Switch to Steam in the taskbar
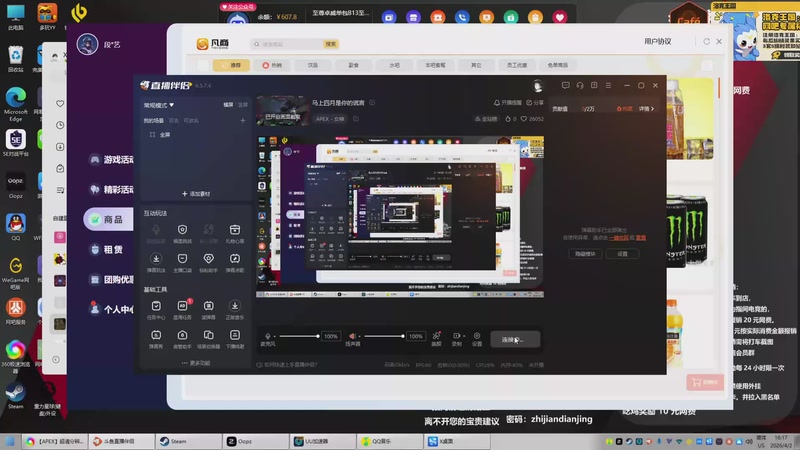The width and height of the screenshot is (800, 450). pos(188,441)
